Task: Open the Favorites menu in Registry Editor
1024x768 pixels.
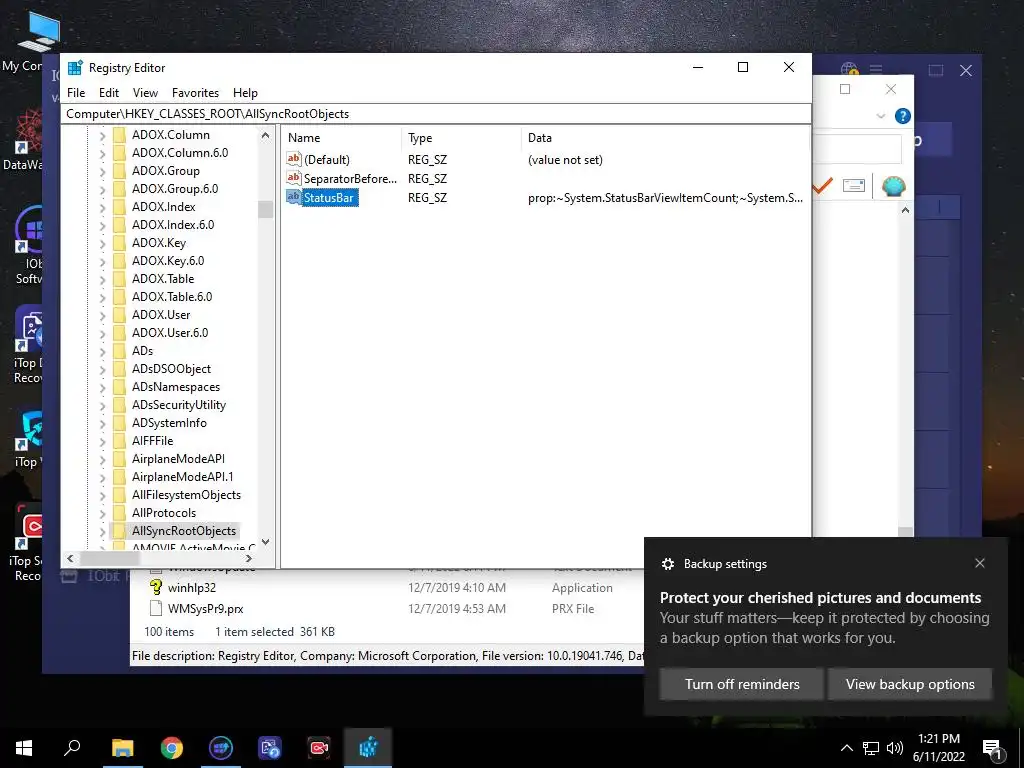Action: 195,93
